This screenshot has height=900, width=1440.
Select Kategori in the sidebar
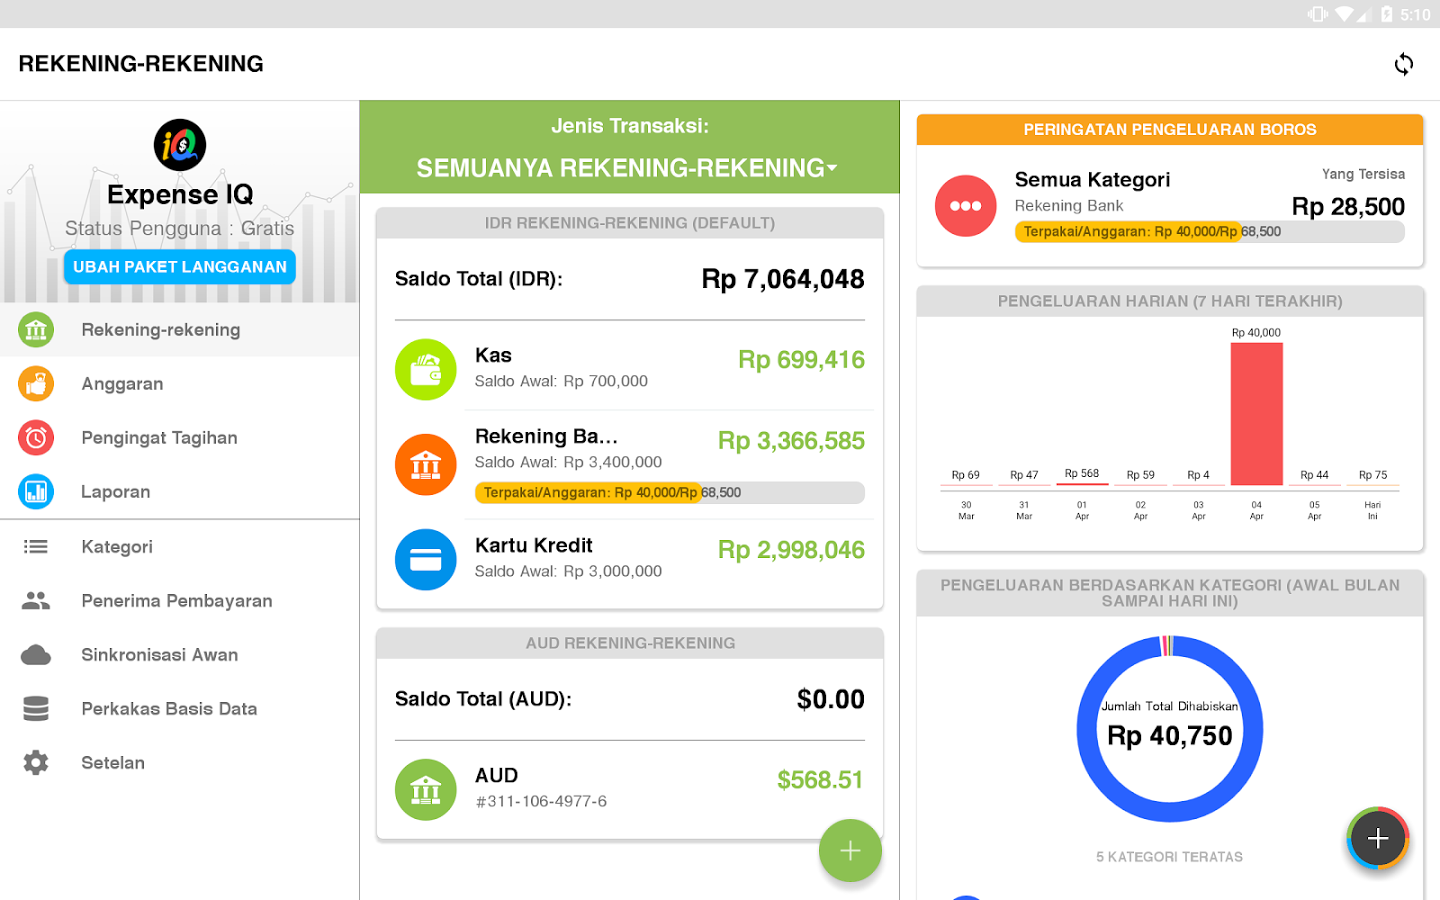tap(180, 547)
